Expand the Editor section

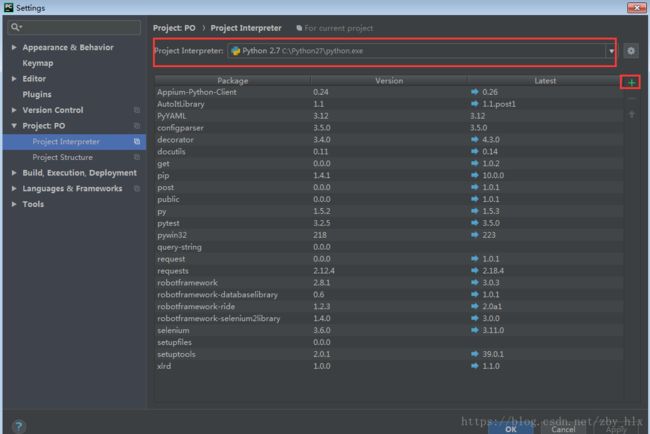click(x=14, y=79)
